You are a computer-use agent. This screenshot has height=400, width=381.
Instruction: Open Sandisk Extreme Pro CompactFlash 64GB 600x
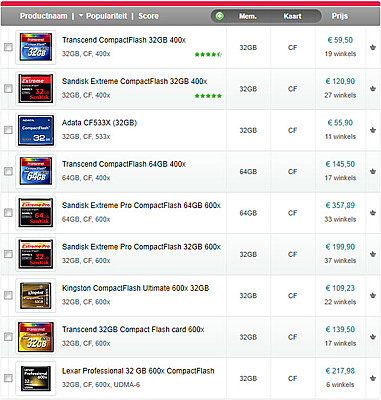pyautogui.click(x=141, y=205)
